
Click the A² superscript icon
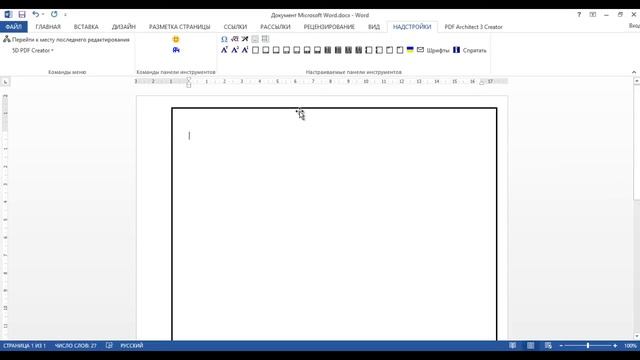235,50
